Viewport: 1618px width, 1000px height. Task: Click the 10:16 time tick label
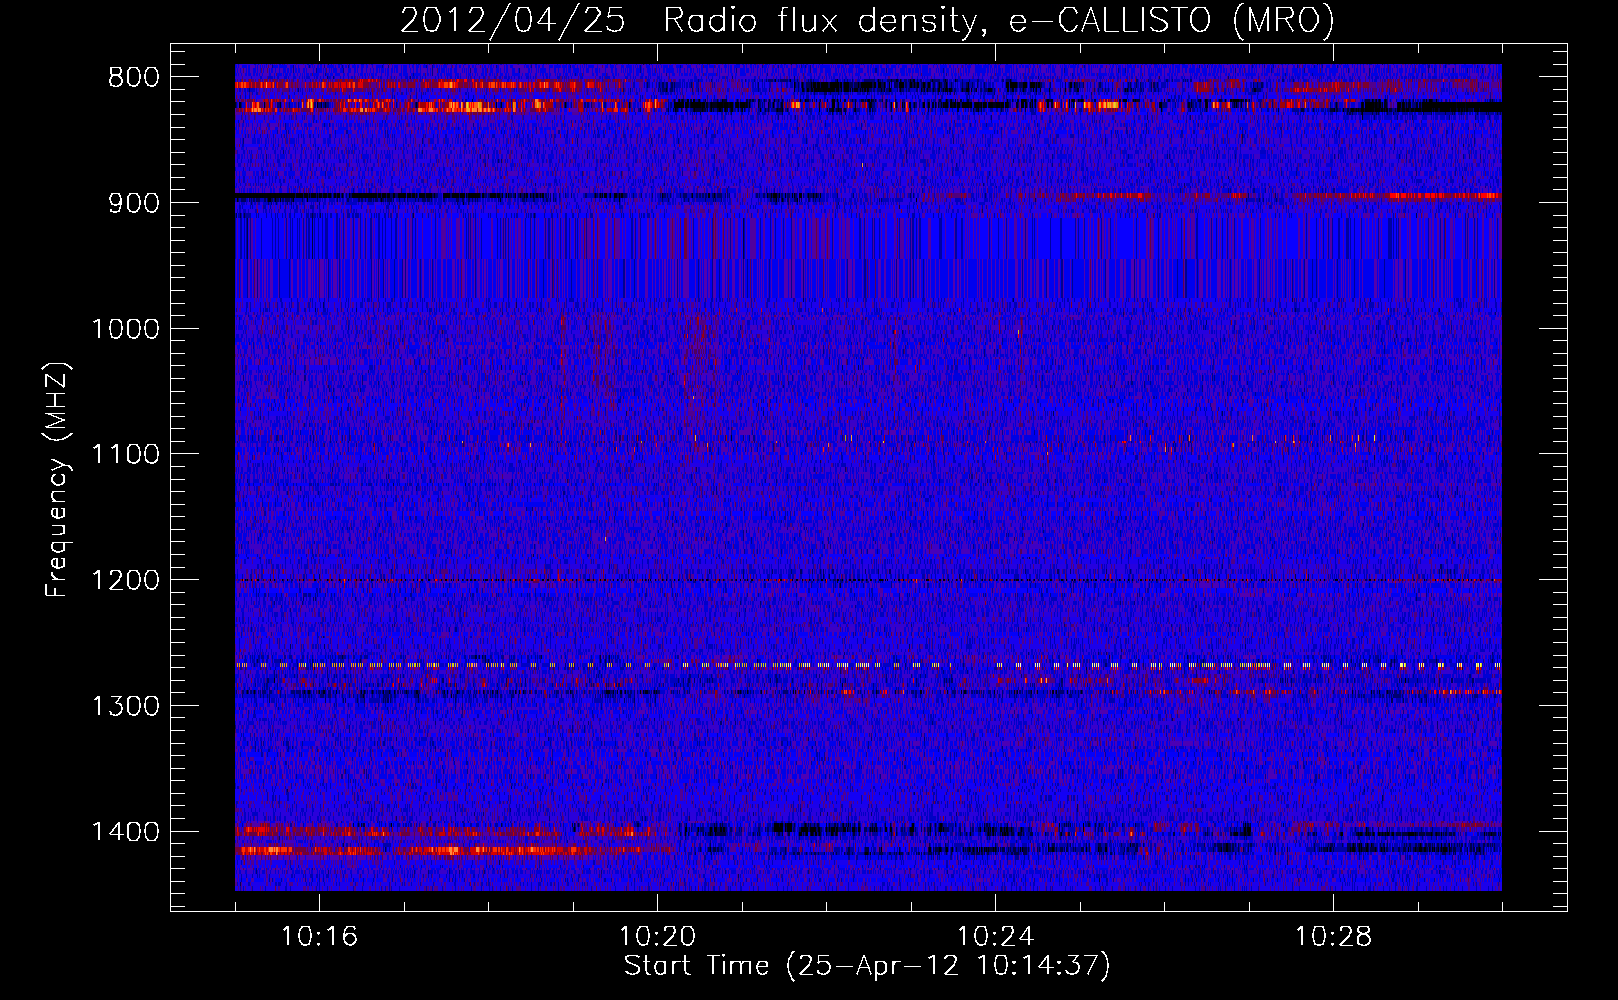pos(319,937)
